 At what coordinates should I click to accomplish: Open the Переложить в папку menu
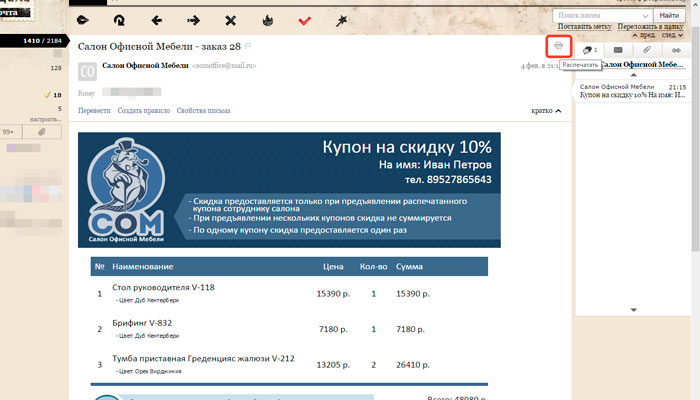pos(650,26)
